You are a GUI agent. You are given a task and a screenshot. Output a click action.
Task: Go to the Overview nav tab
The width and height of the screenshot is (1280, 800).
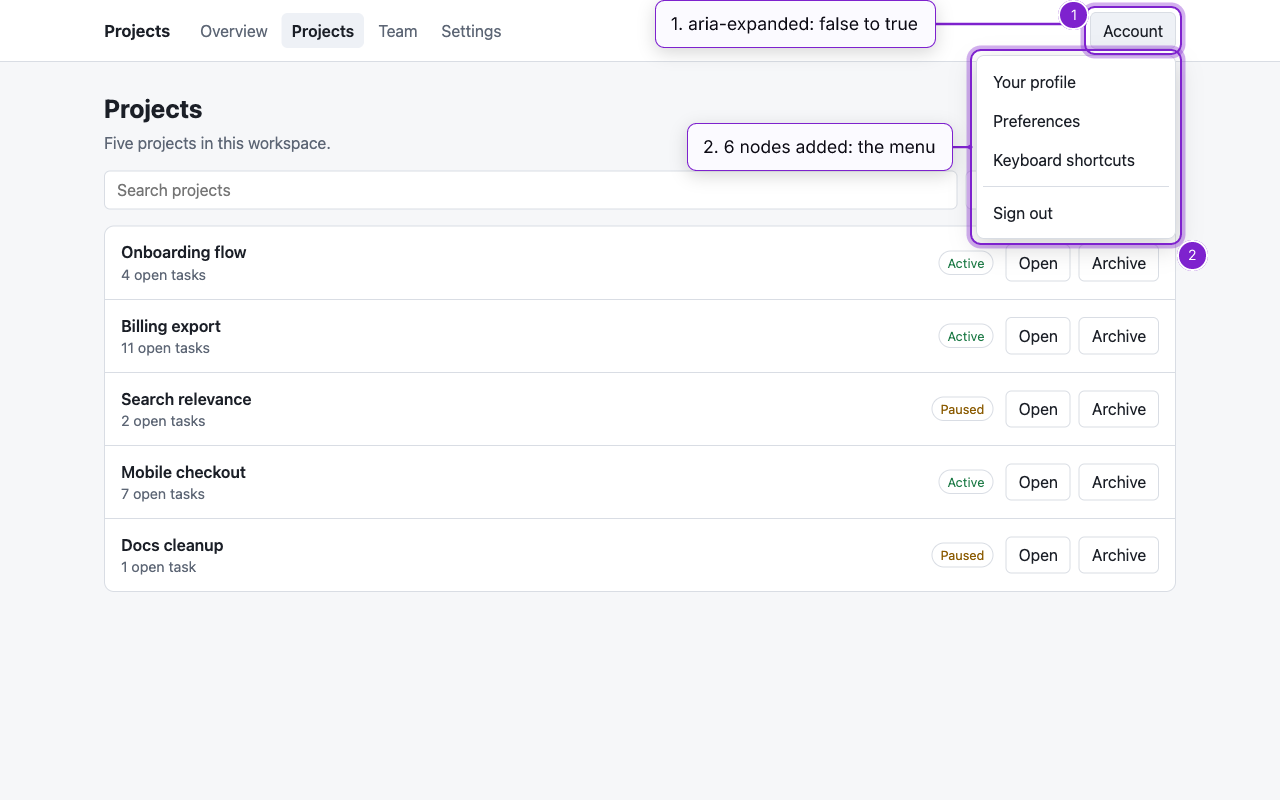pos(234,31)
